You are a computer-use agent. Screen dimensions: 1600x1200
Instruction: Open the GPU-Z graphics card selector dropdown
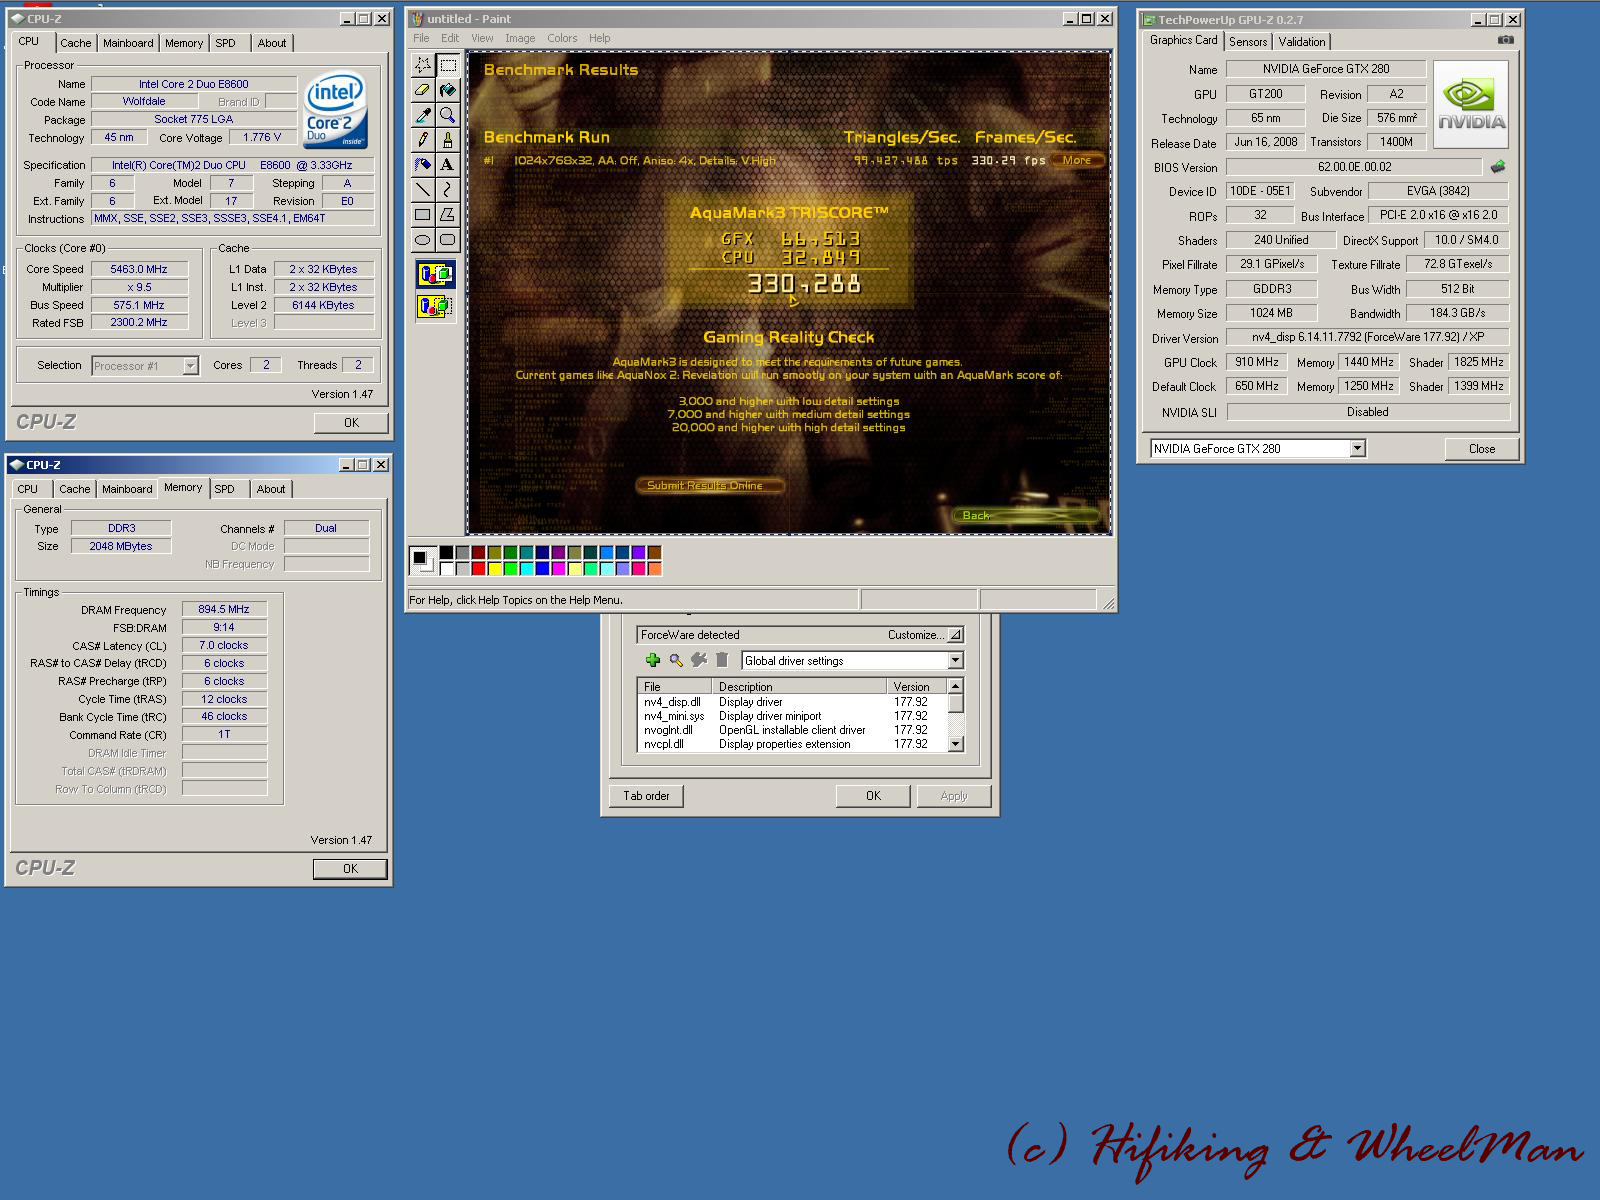coord(1357,449)
